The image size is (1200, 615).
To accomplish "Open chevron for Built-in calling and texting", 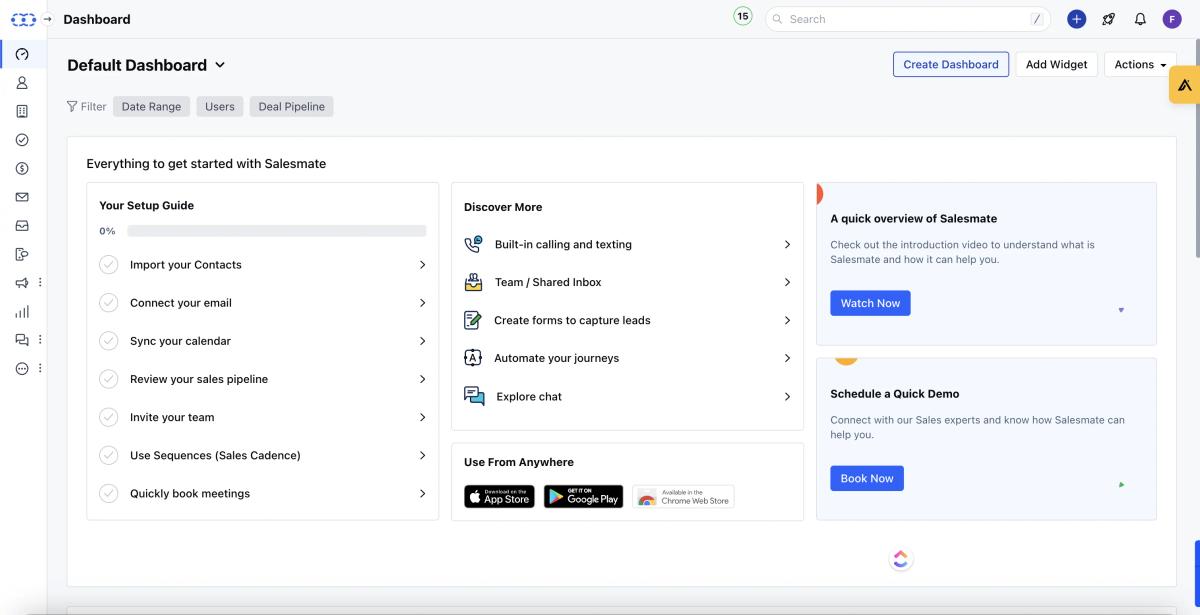I will click(787, 244).
